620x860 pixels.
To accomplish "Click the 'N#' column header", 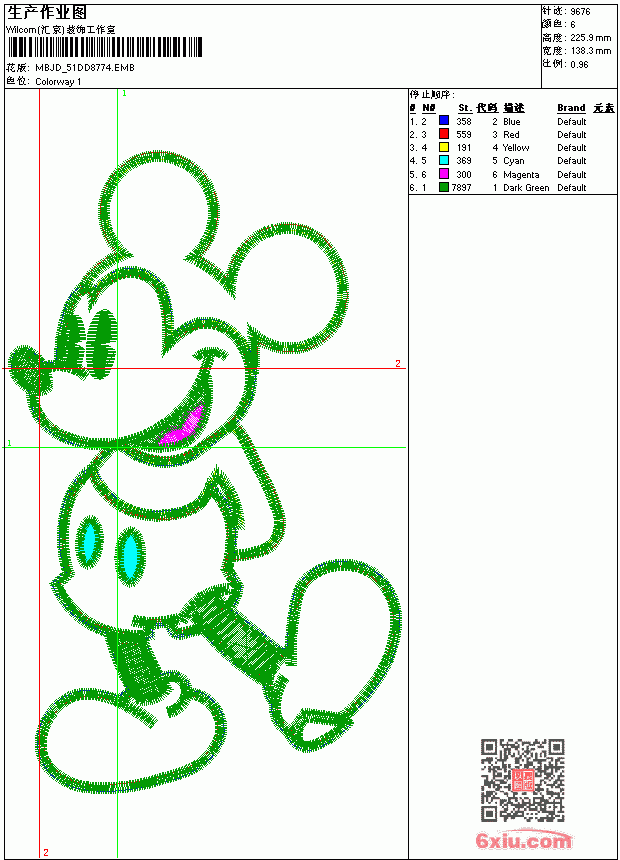I will 429,108.
